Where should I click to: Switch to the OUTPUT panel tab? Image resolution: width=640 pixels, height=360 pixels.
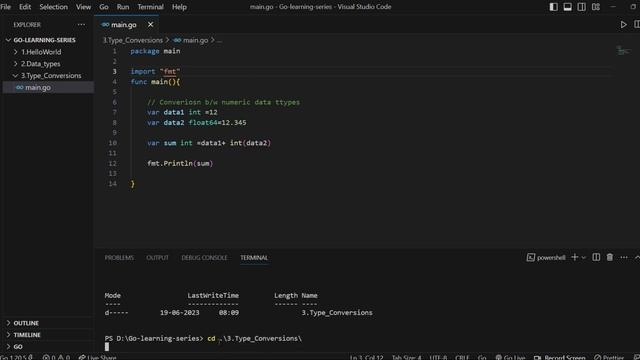[x=157, y=258]
